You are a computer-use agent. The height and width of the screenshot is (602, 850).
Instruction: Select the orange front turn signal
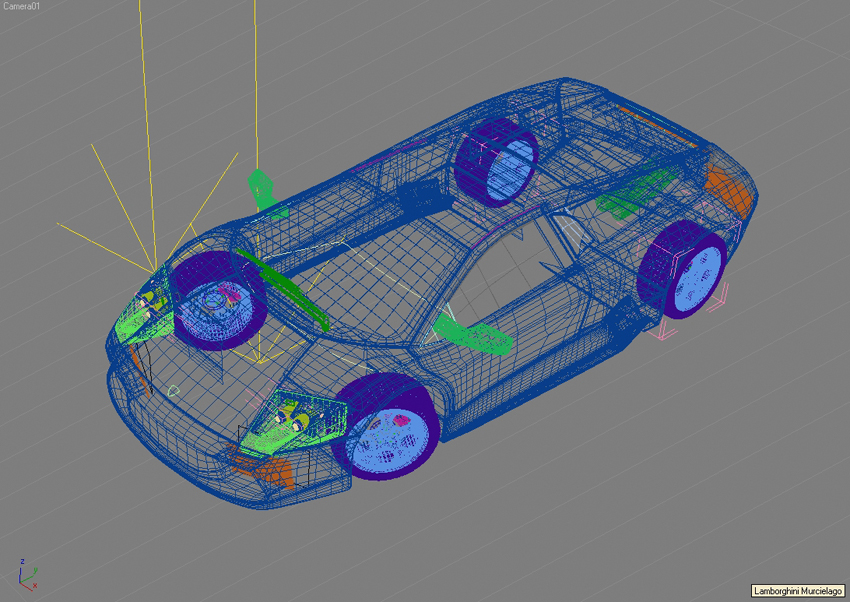(261, 467)
